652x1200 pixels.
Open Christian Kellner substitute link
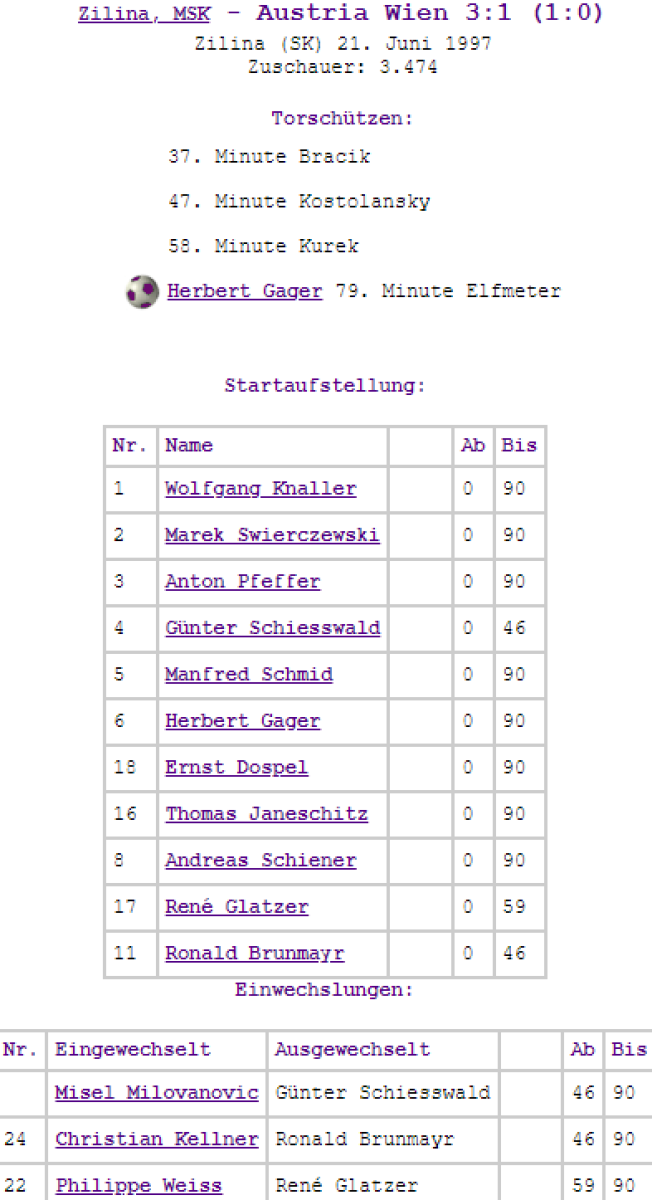pyautogui.click(x=157, y=1139)
